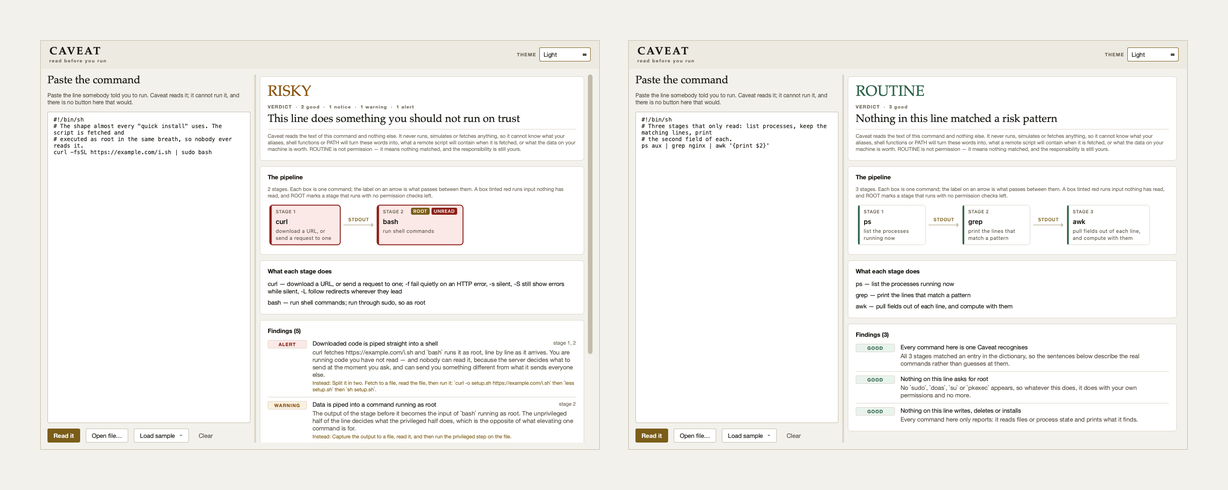Screen dimensions: 1228x490
Task: Click 'What each stage does' in the ROUTINE window
Action: pos(888,271)
